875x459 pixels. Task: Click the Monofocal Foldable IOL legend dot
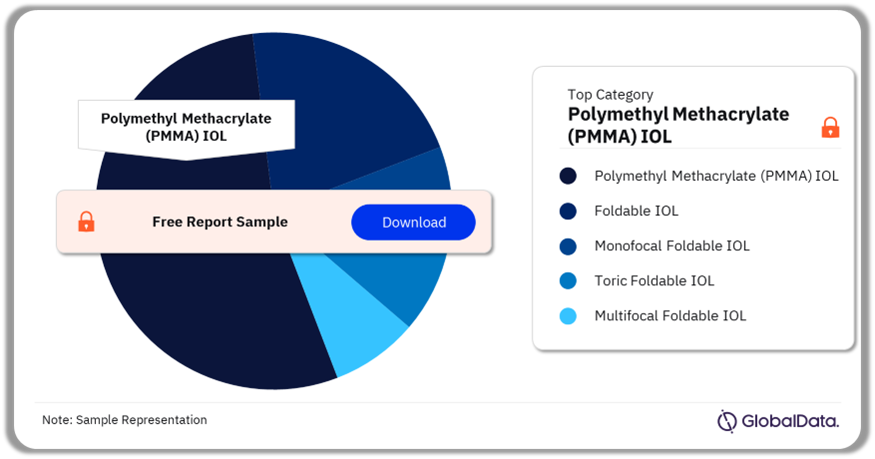click(x=568, y=246)
